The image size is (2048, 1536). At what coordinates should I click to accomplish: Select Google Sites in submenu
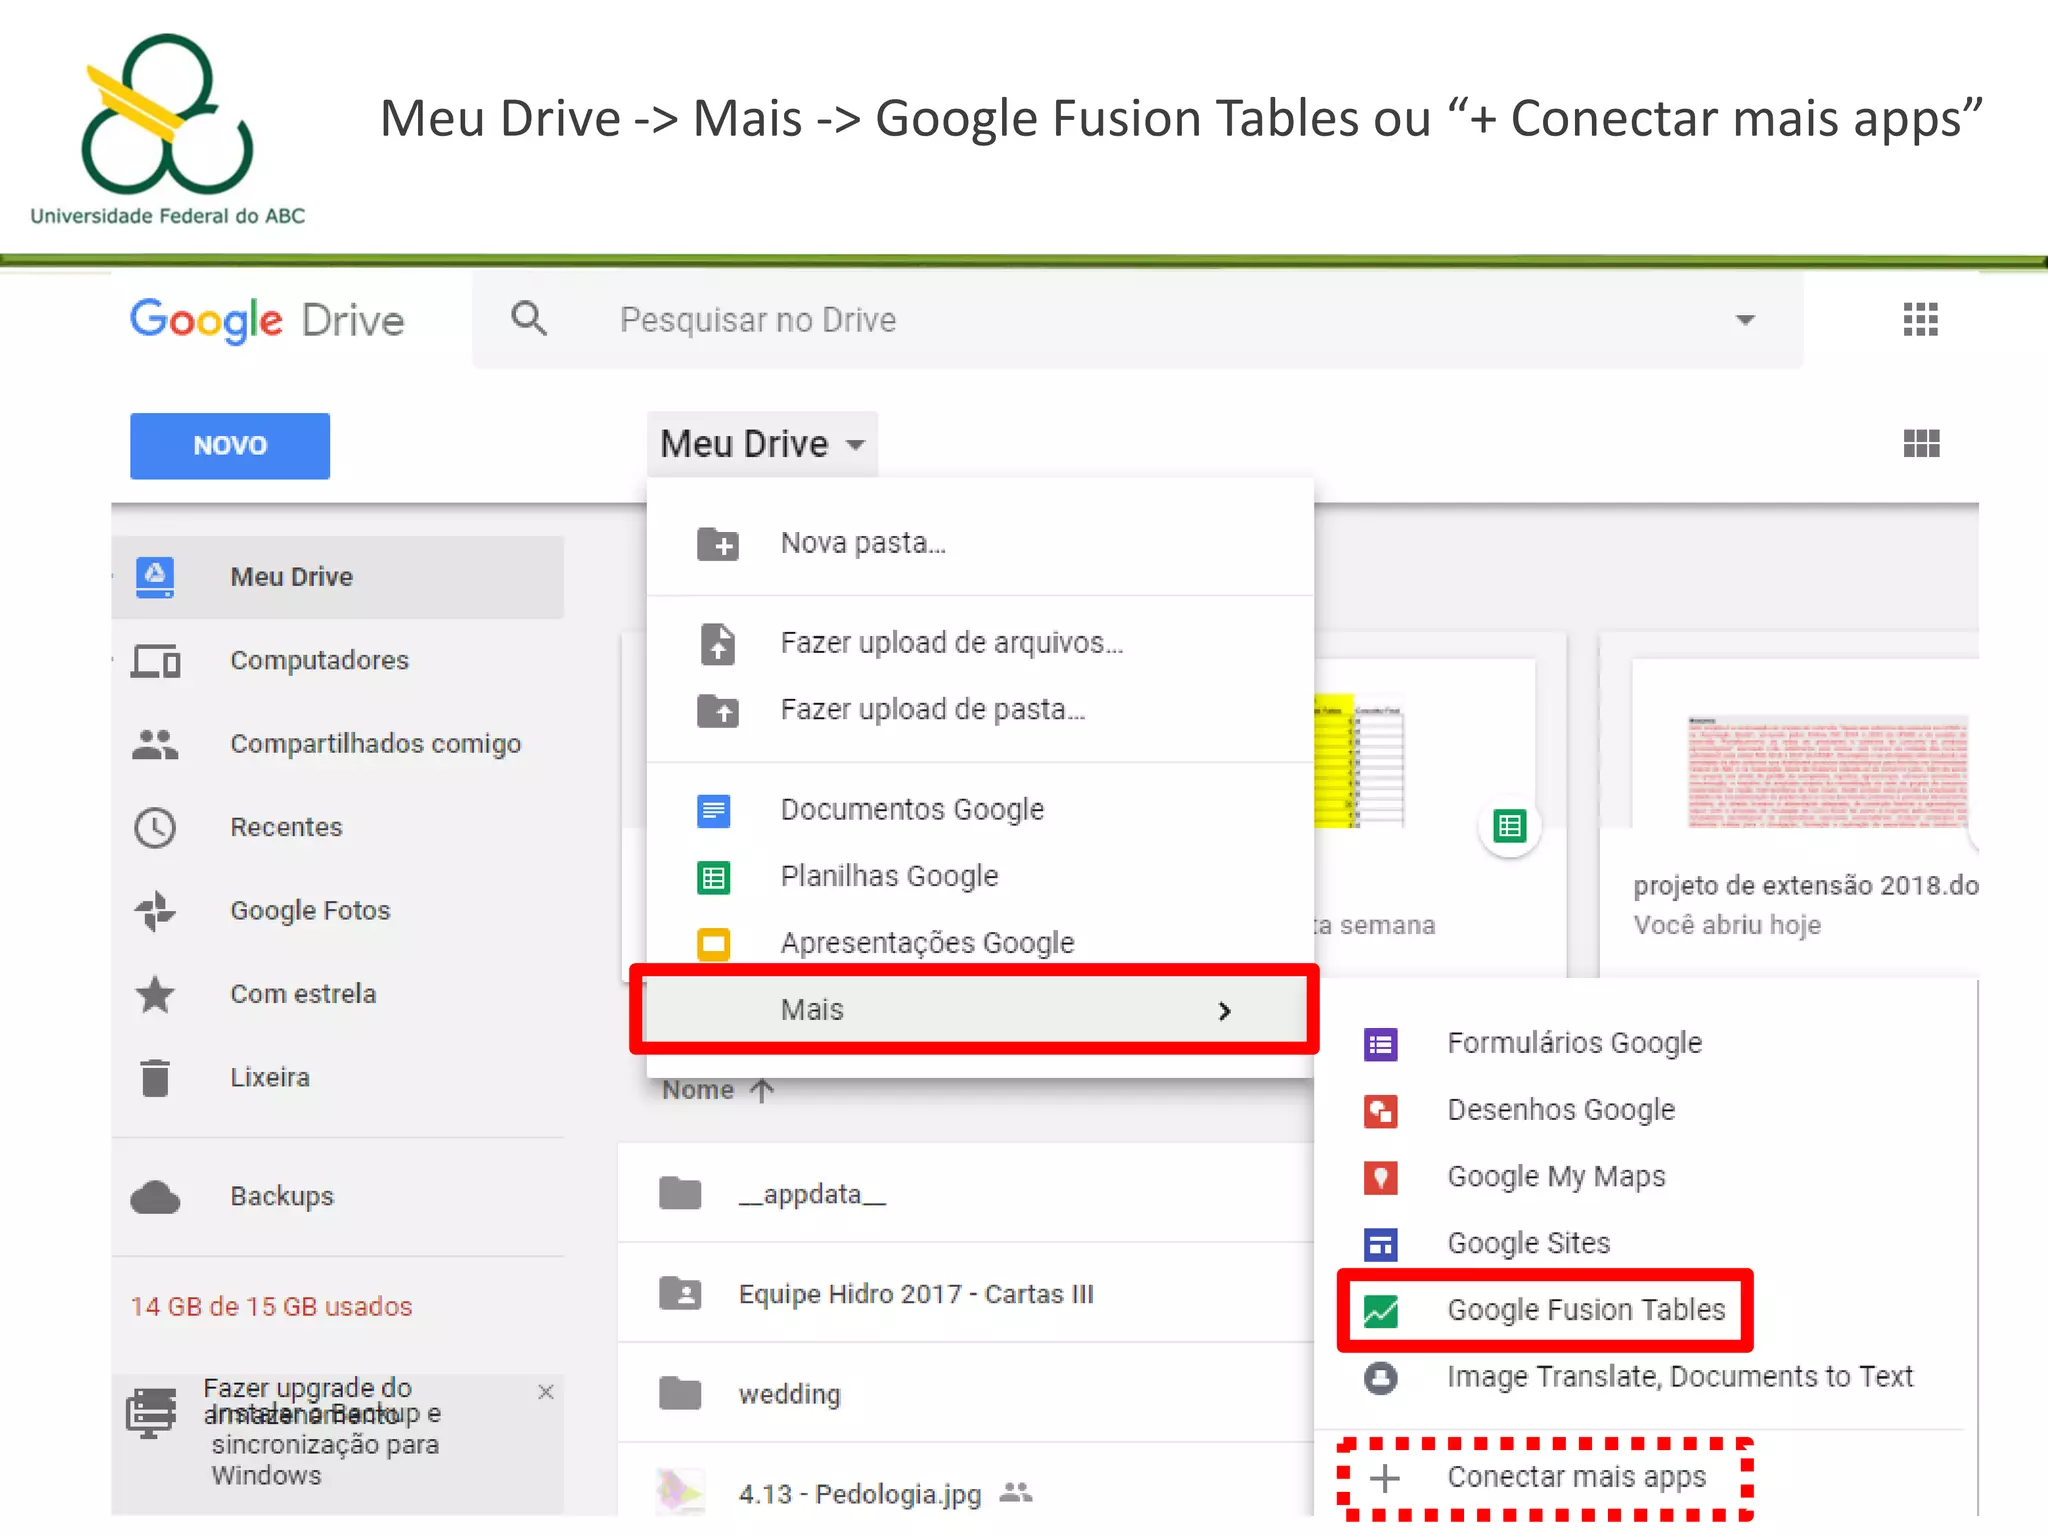pos(1646,1244)
